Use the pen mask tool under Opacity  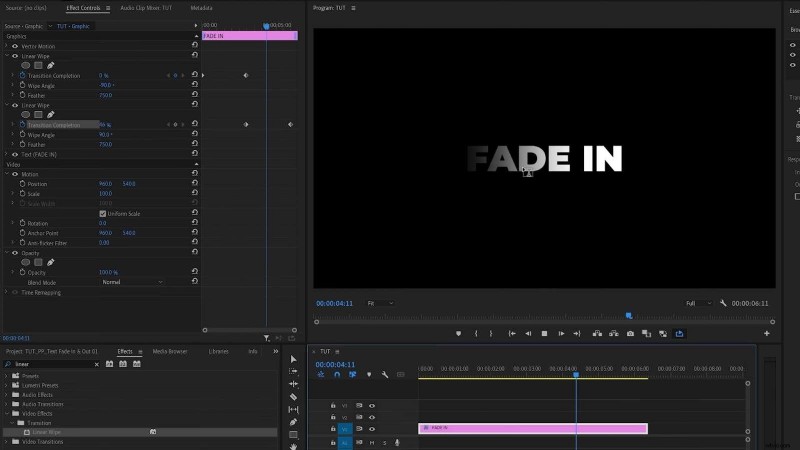pyautogui.click(x=51, y=262)
